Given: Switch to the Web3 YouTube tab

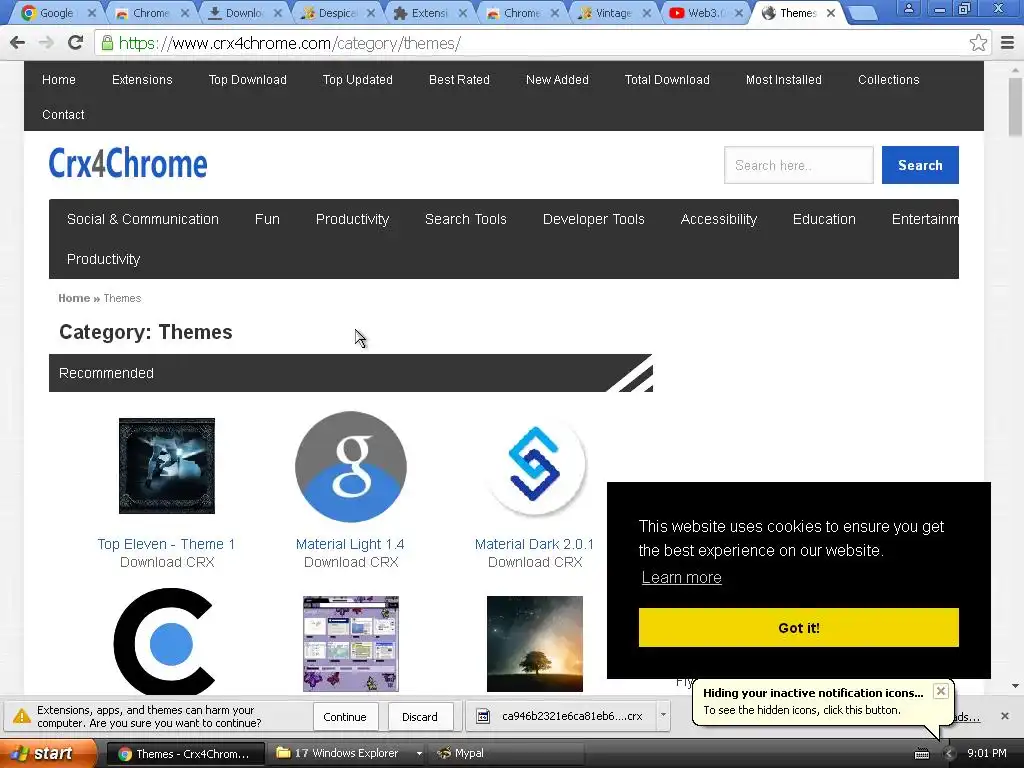Looking at the screenshot, I should pyautogui.click(x=705, y=13).
